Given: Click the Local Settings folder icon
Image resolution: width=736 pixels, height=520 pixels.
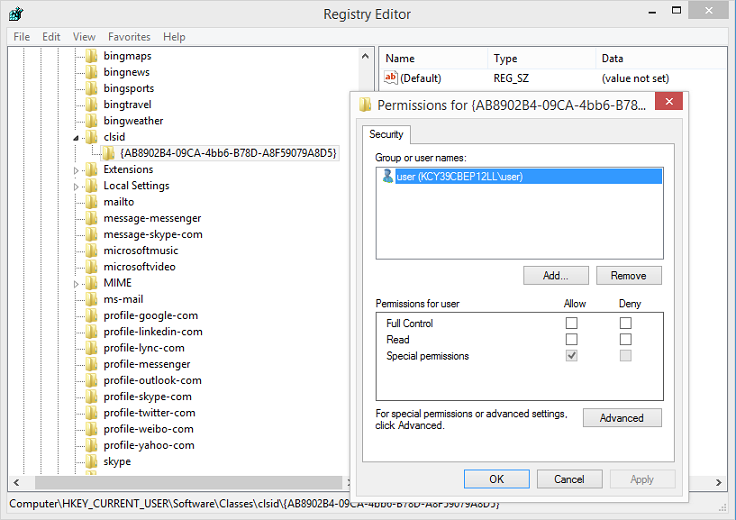Looking at the screenshot, I should (92, 185).
